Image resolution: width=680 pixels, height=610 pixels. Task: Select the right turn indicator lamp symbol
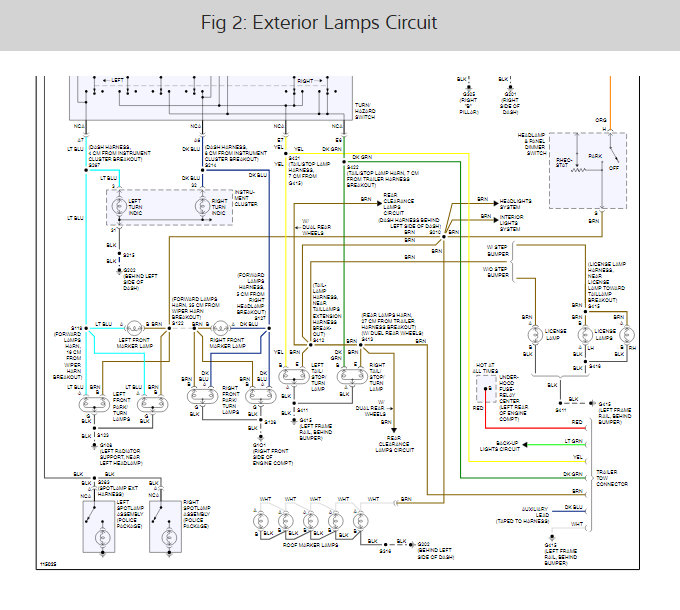pos(202,206)
